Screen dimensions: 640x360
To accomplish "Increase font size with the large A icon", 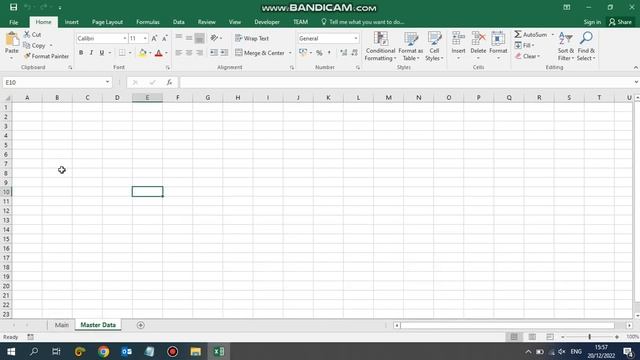I will 154,38.
